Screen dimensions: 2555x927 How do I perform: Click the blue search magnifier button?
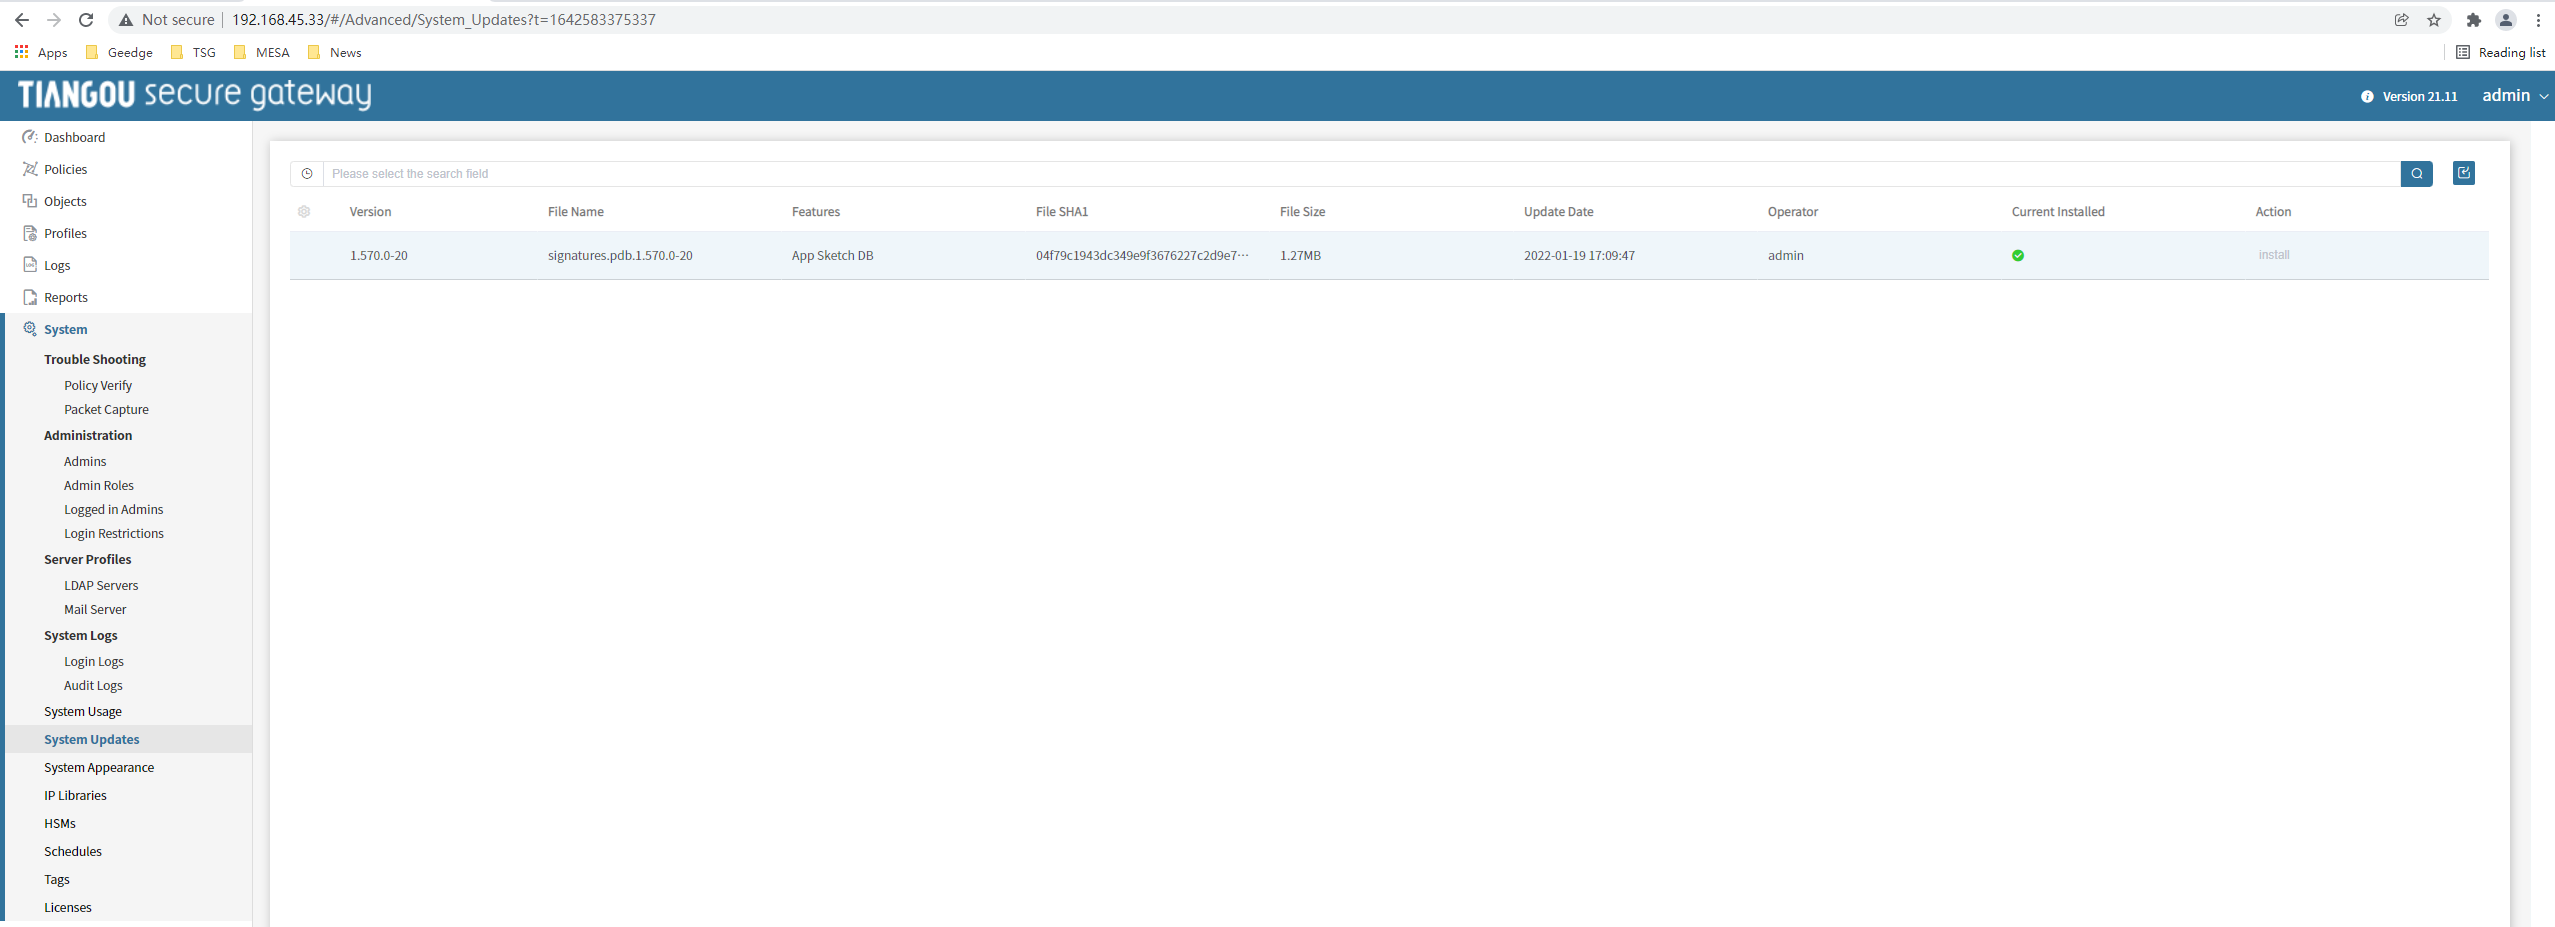coord(2416,174)
